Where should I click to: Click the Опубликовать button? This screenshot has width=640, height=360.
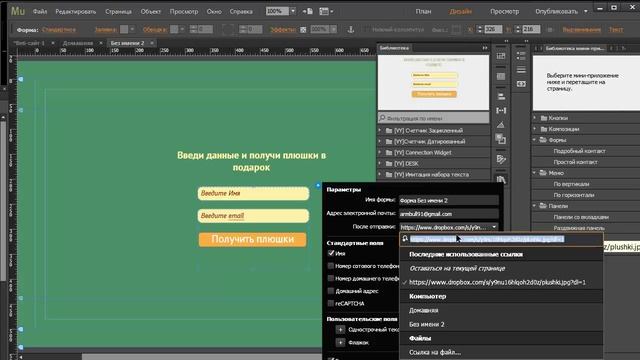556,11
